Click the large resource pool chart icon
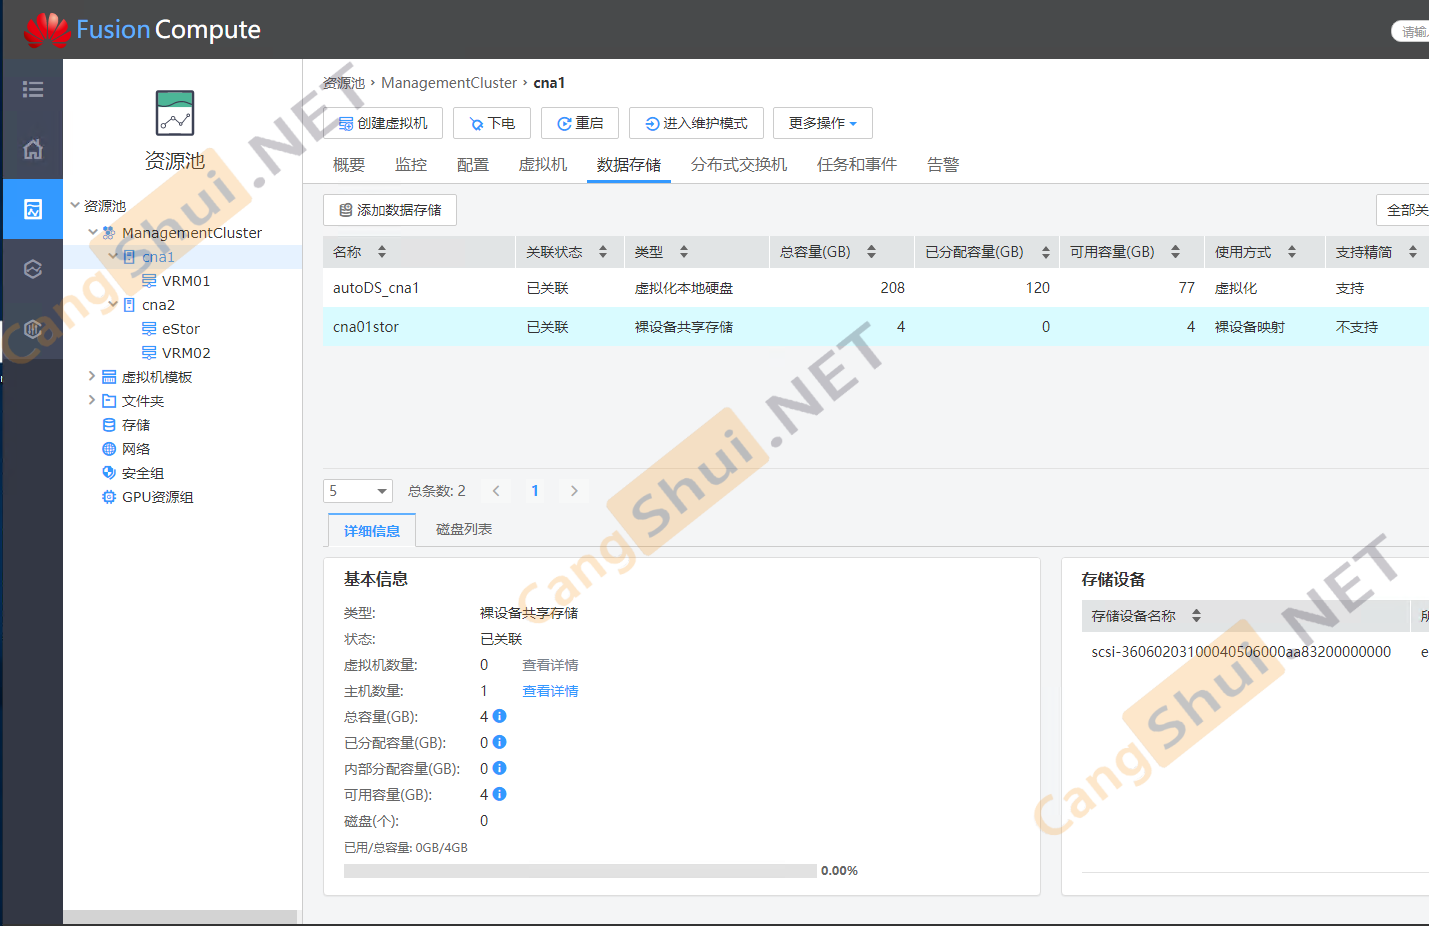This screenshot has height=926, width=1429. (x=175, y=113)
